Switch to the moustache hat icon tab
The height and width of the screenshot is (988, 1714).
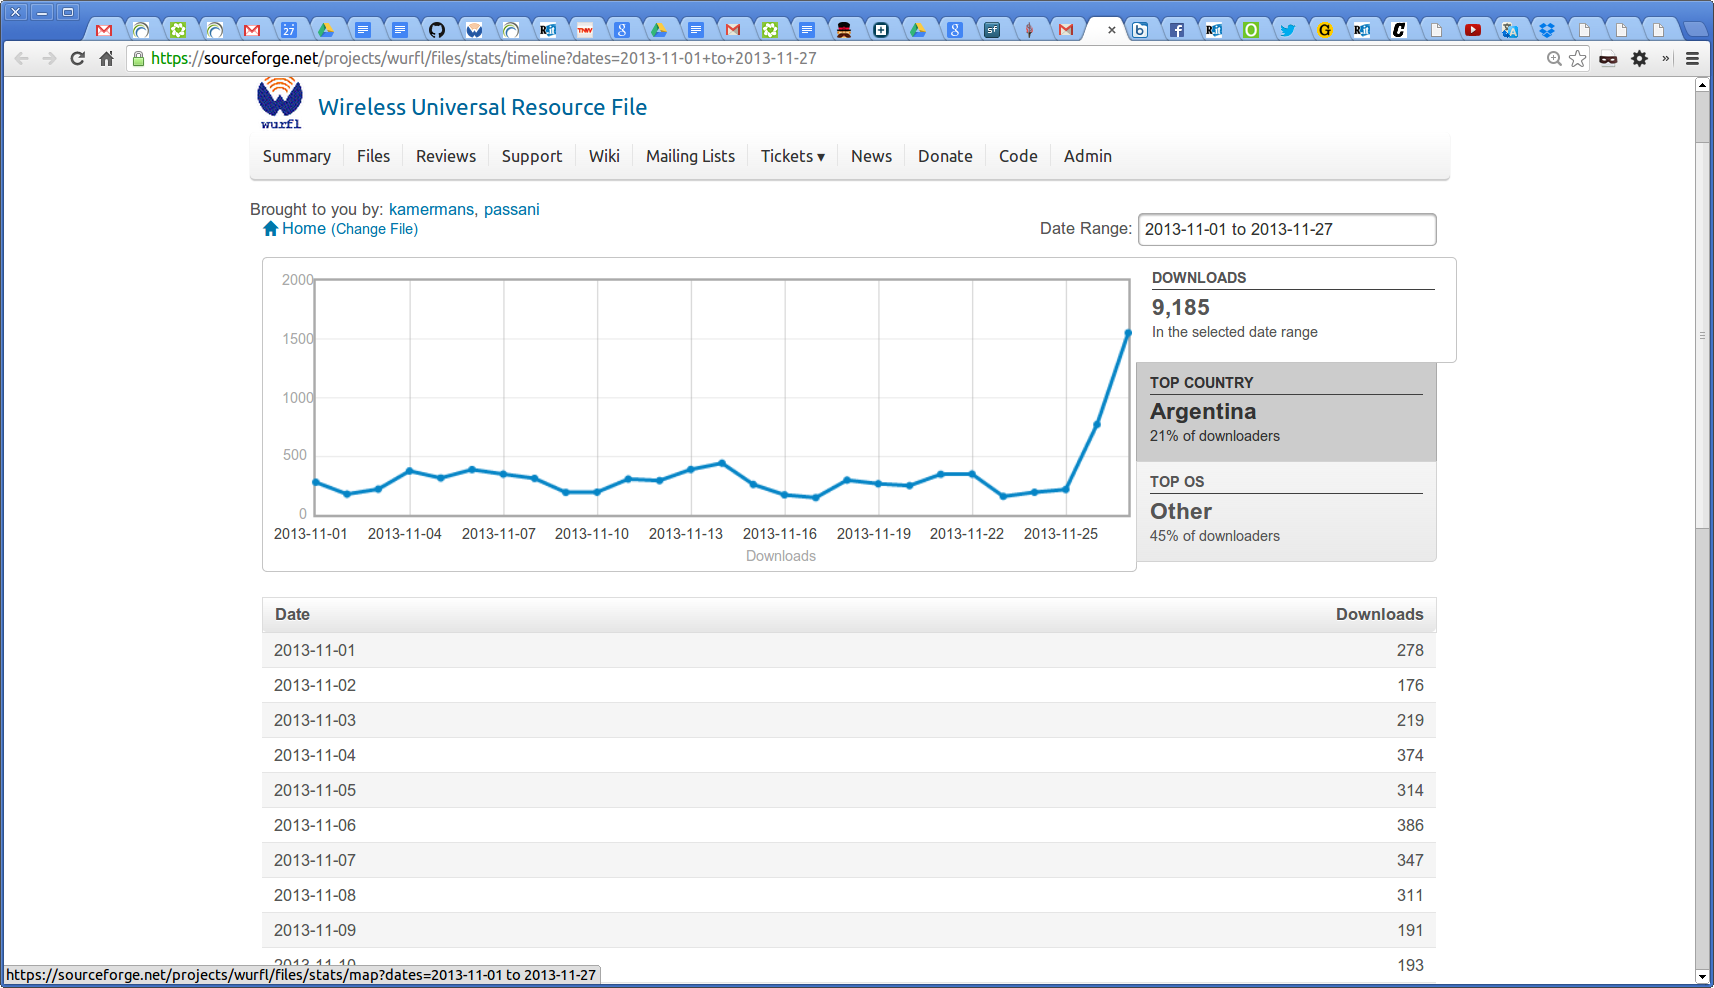click(x=844, y=30)
